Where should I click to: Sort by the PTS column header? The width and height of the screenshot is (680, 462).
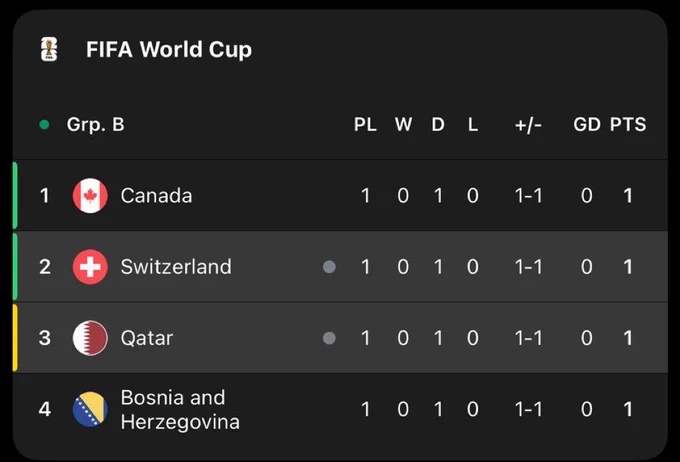(628, 125)
